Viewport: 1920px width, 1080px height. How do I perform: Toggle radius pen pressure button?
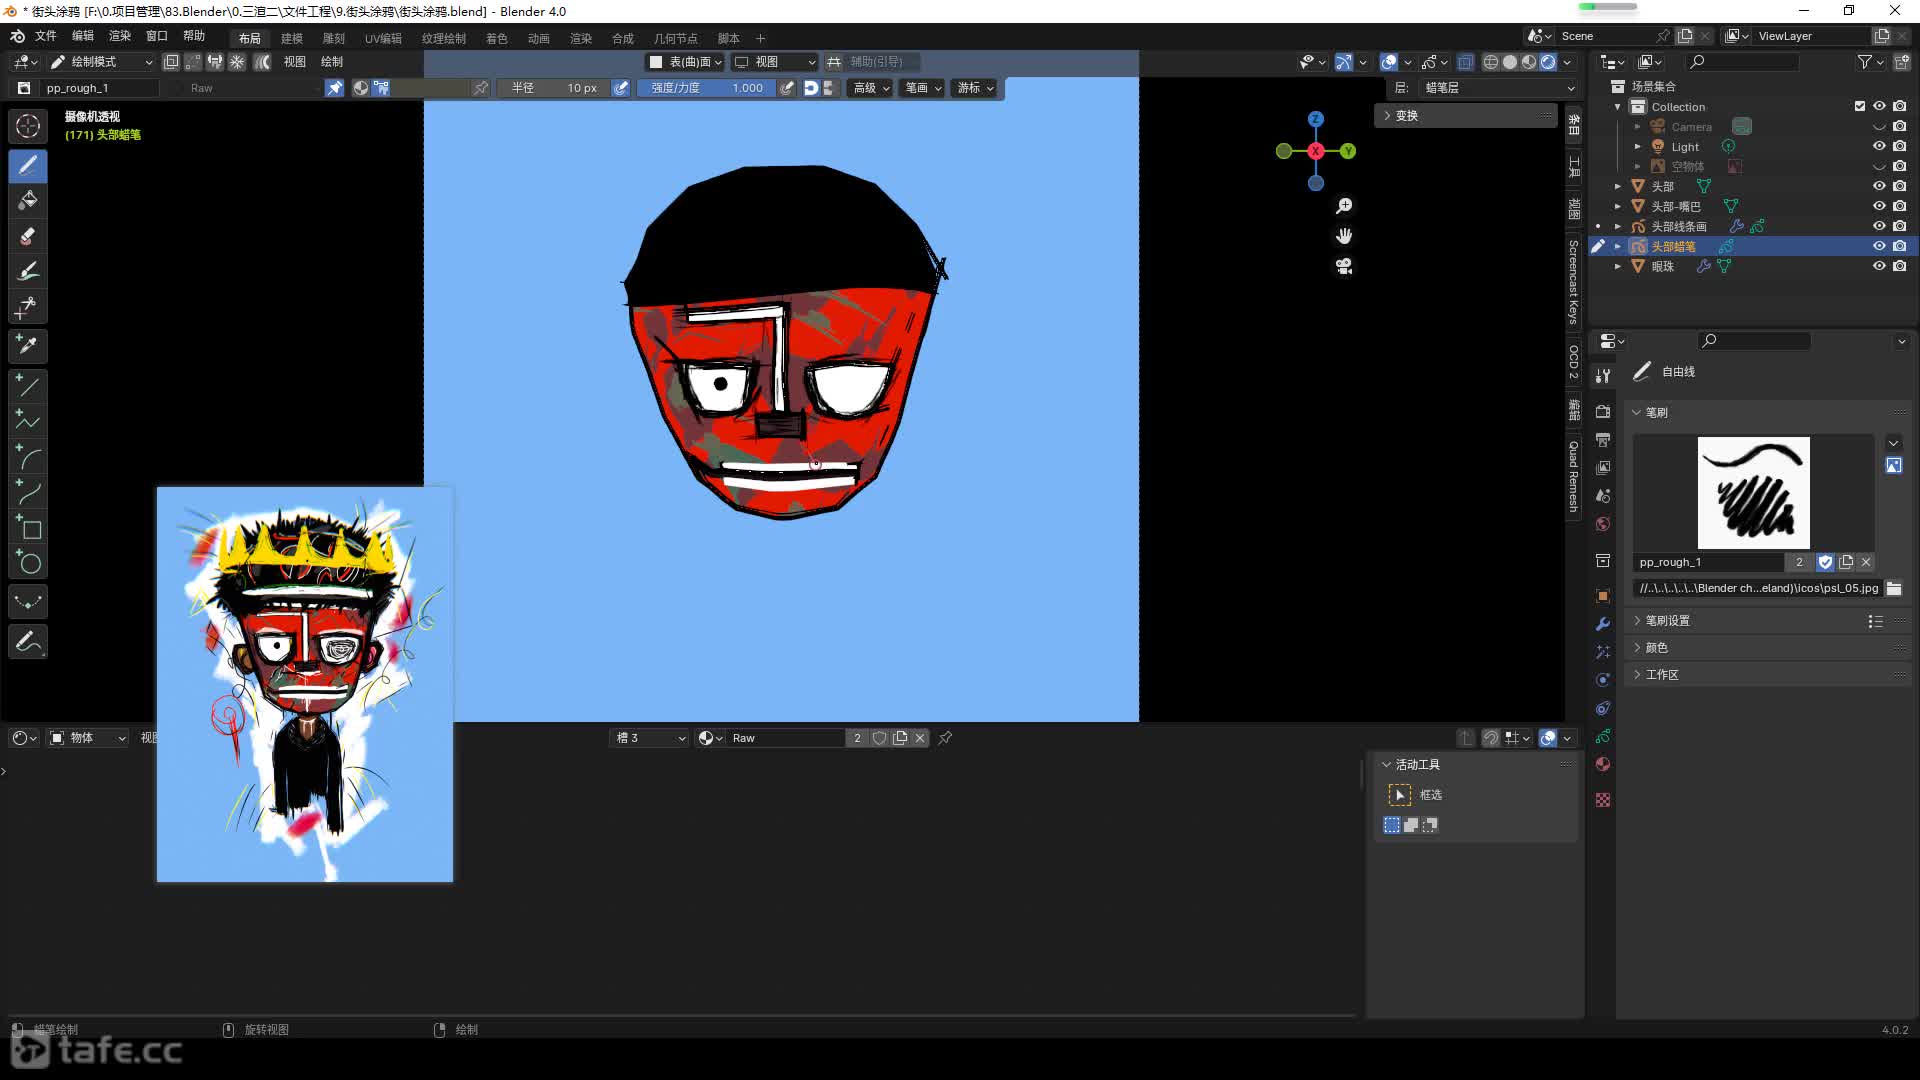tap(621, 88)
